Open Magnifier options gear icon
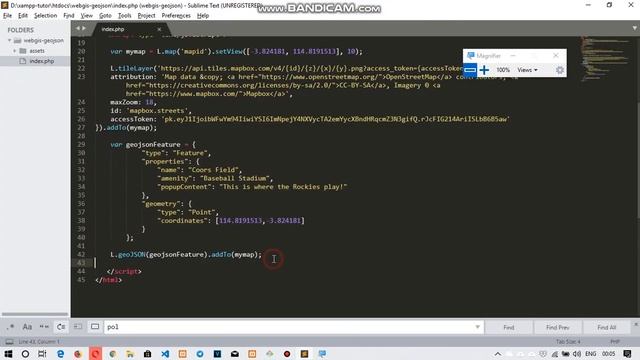The height and width of the screenshot is (360, 640). (x=560, y=70)
